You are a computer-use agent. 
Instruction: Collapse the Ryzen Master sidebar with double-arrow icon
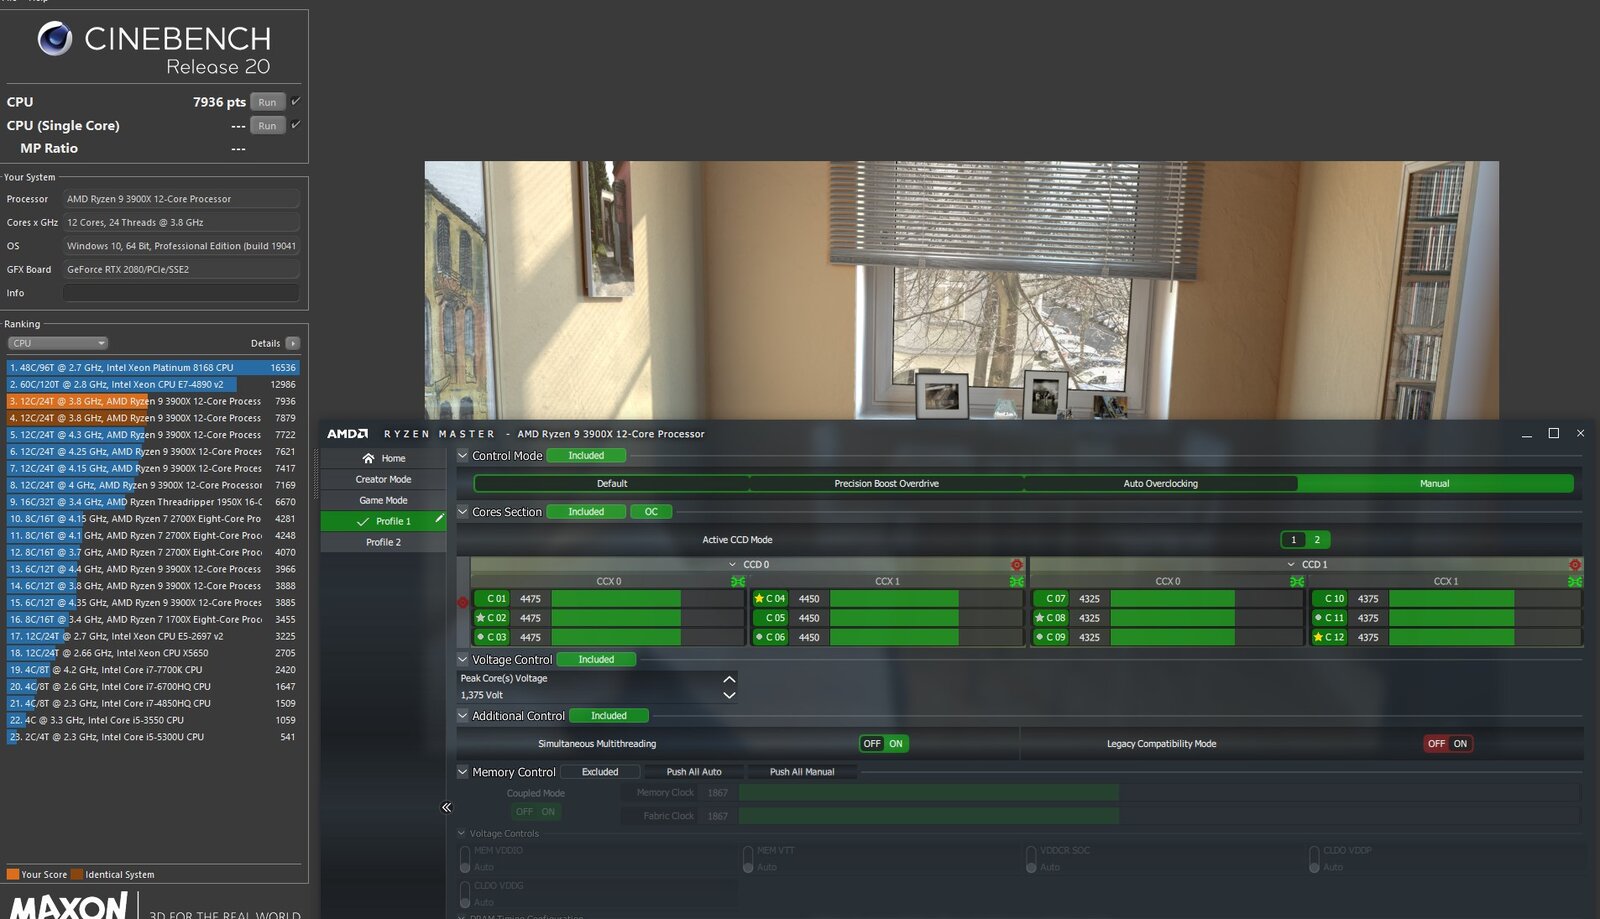point(446,807)
